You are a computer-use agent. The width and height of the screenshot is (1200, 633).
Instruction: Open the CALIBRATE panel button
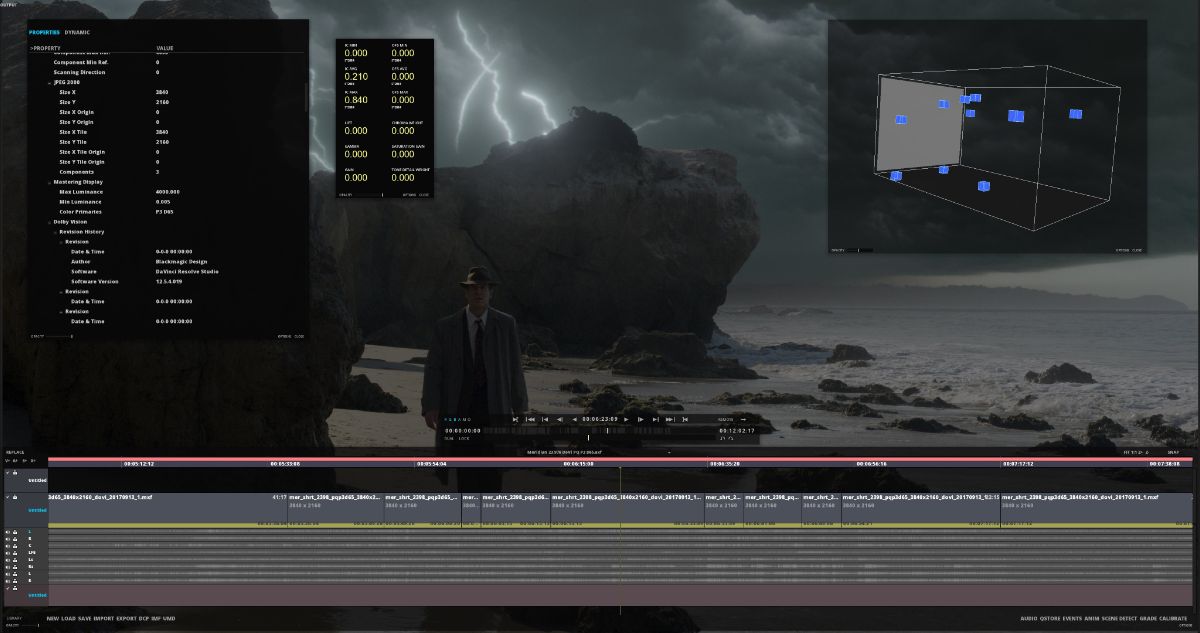point(1173,619)
